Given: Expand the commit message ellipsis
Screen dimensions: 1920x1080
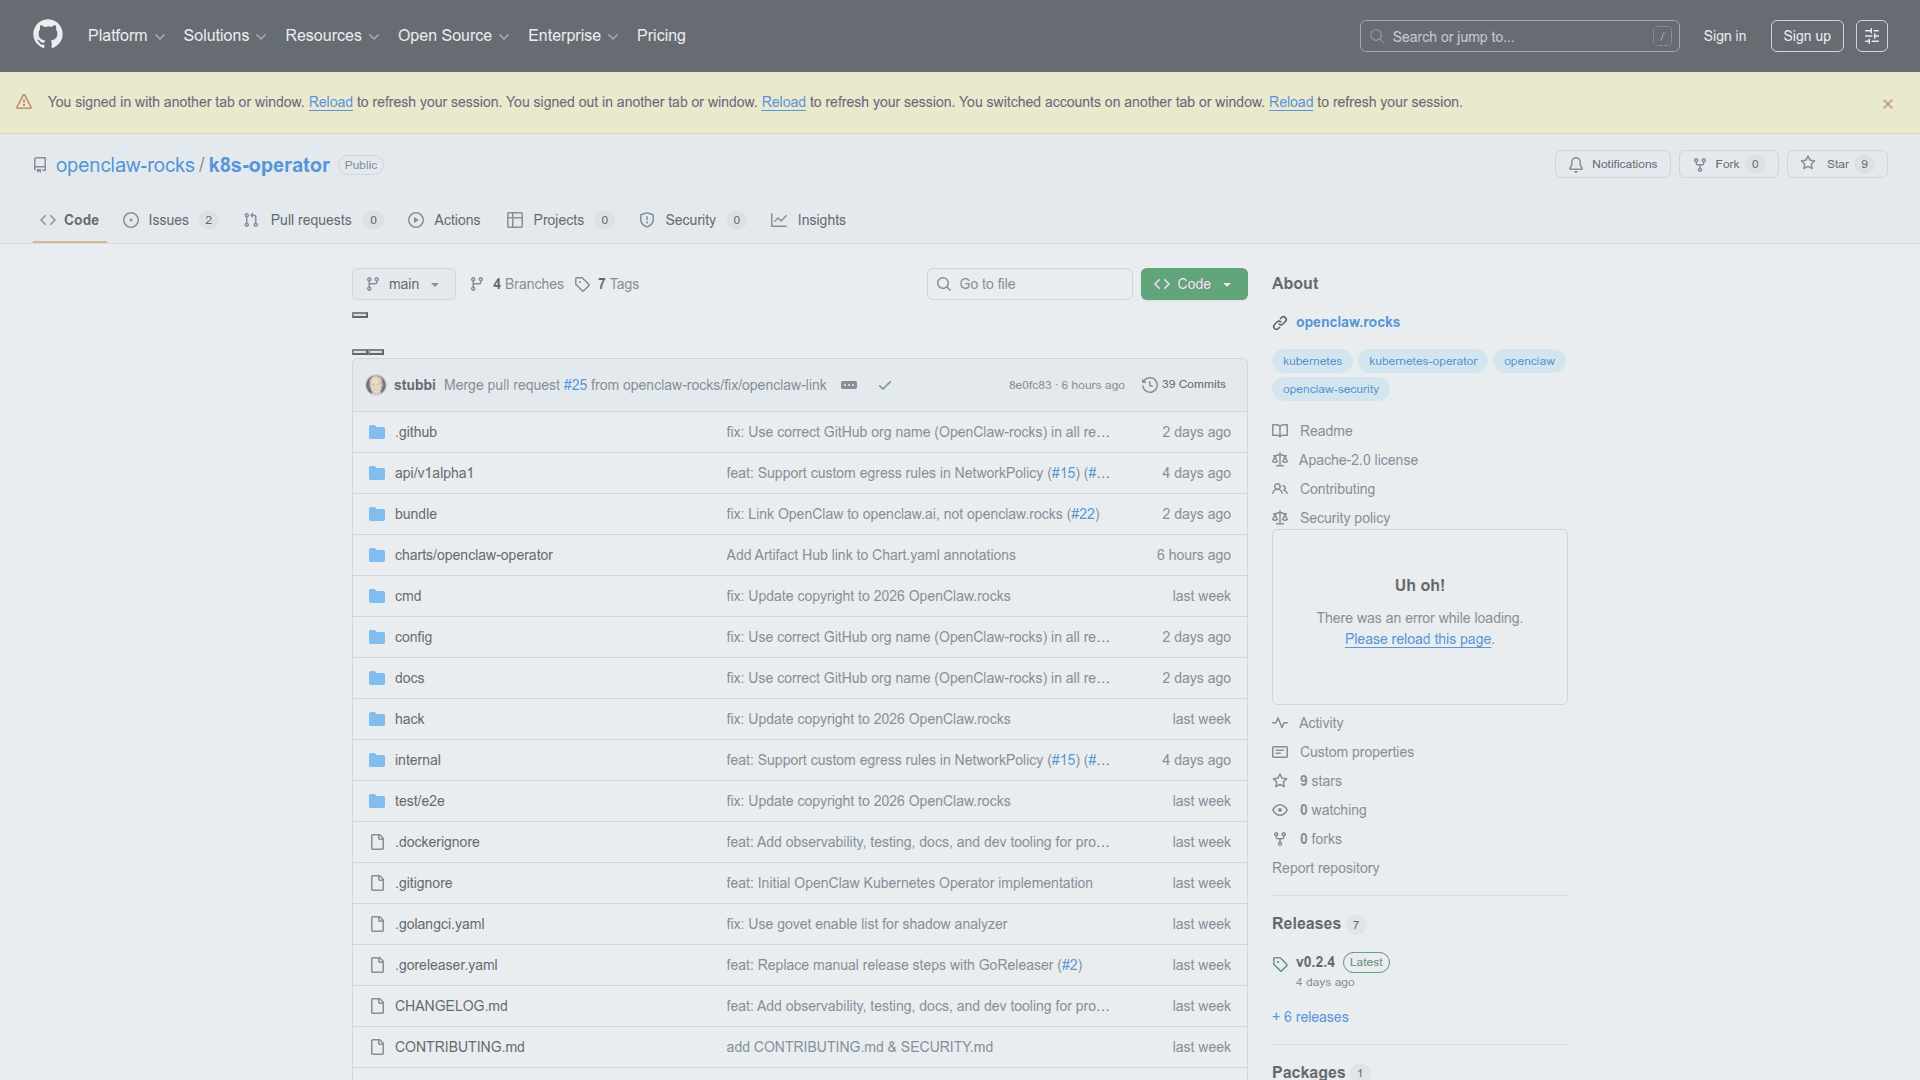Looking at the screenshot, I should pos(849,385).
